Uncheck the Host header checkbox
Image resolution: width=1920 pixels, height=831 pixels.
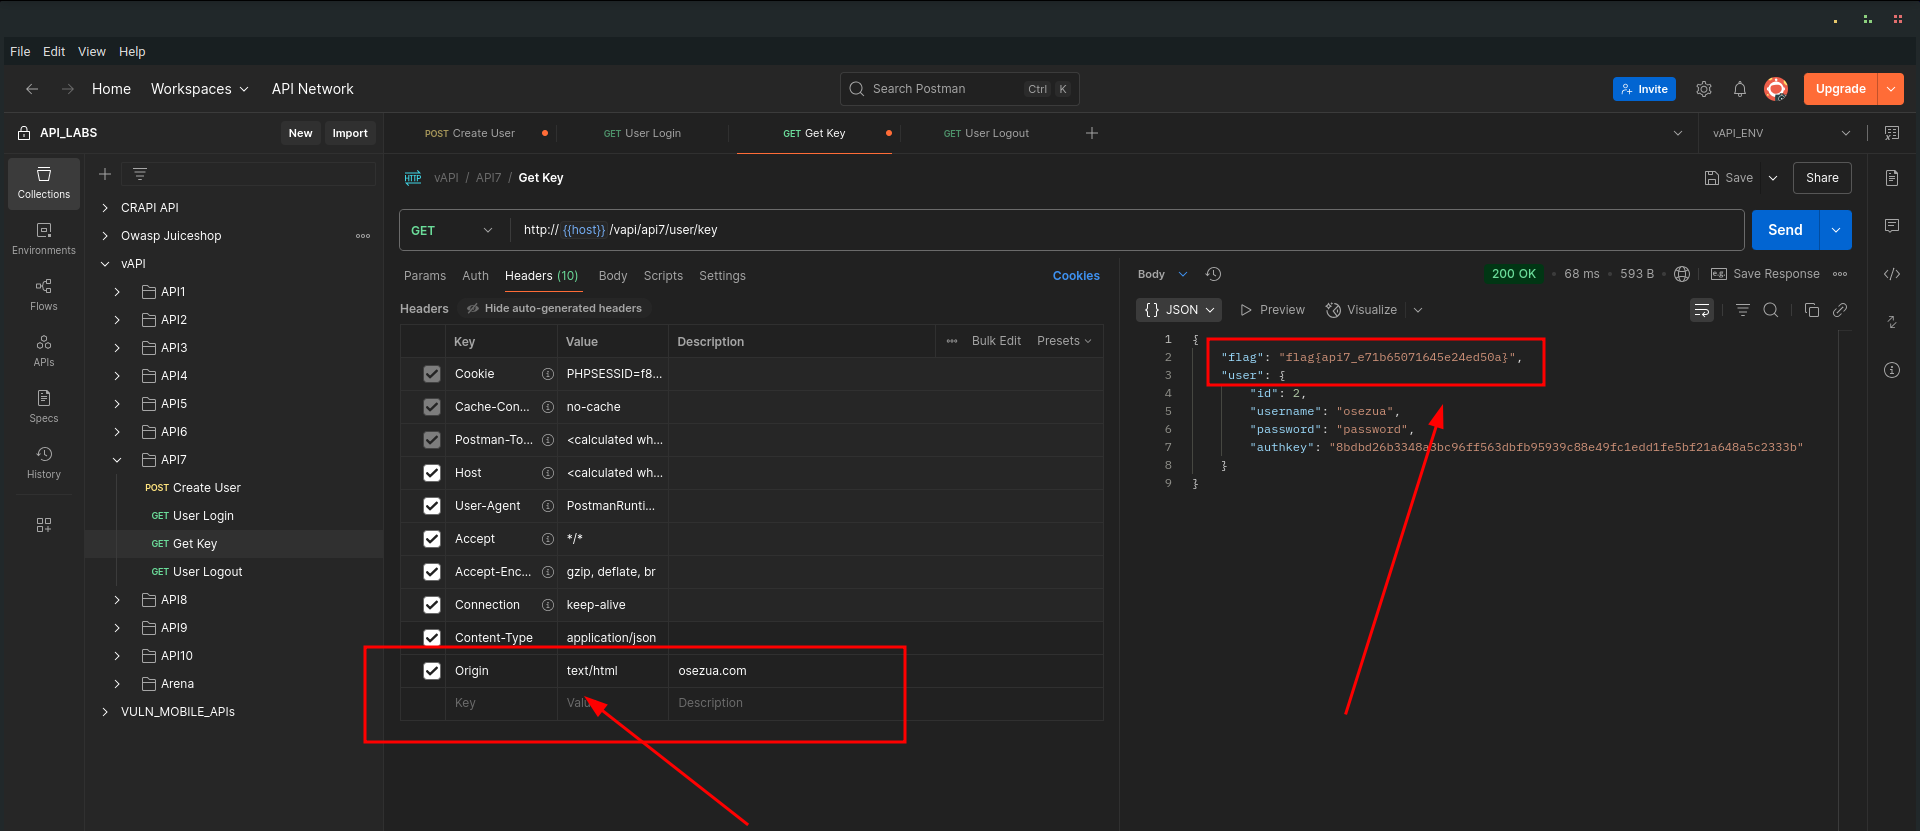pos(432,473)
